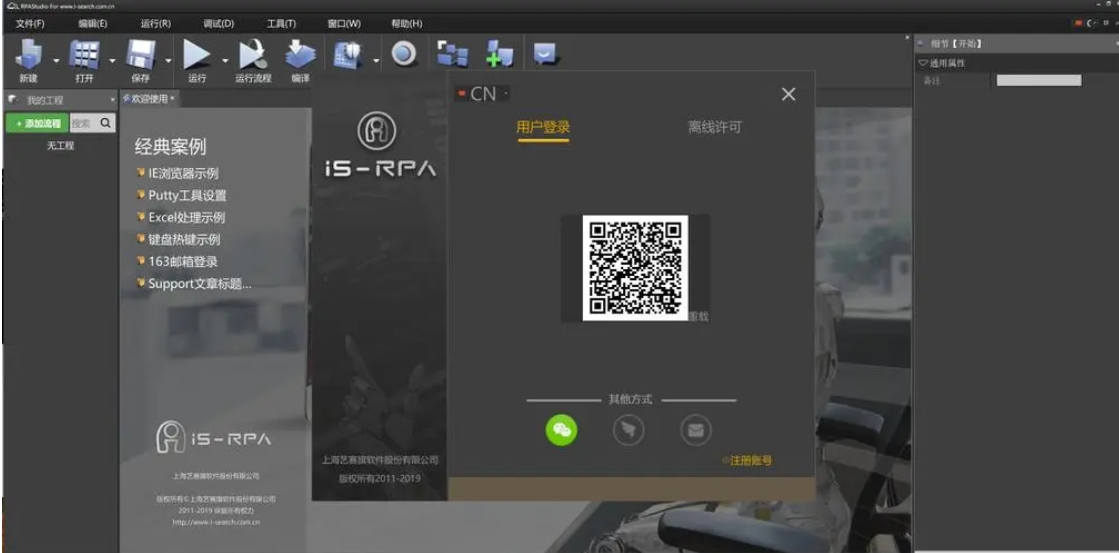Viewport: 1119px width, 553px height.
Task: Open the Putty工具设置 example
Action: click(x=188, y=196)
